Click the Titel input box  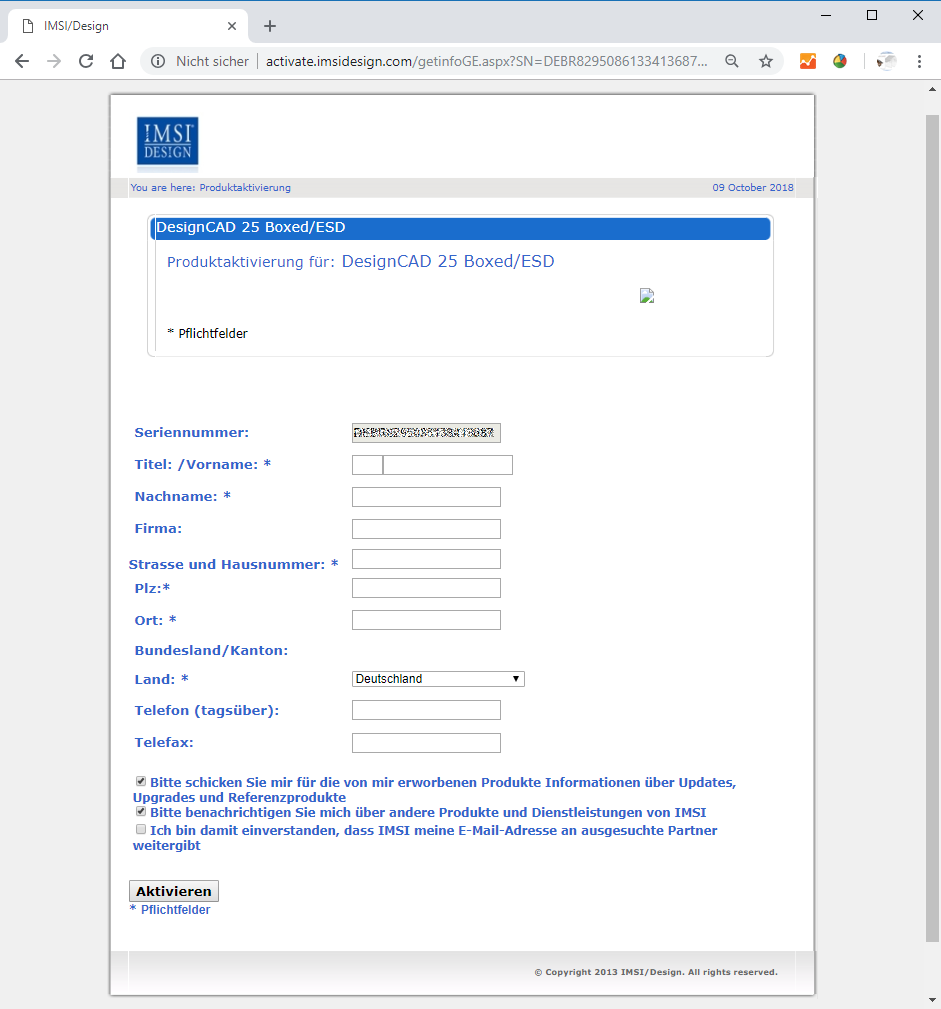tap(368, 465)
